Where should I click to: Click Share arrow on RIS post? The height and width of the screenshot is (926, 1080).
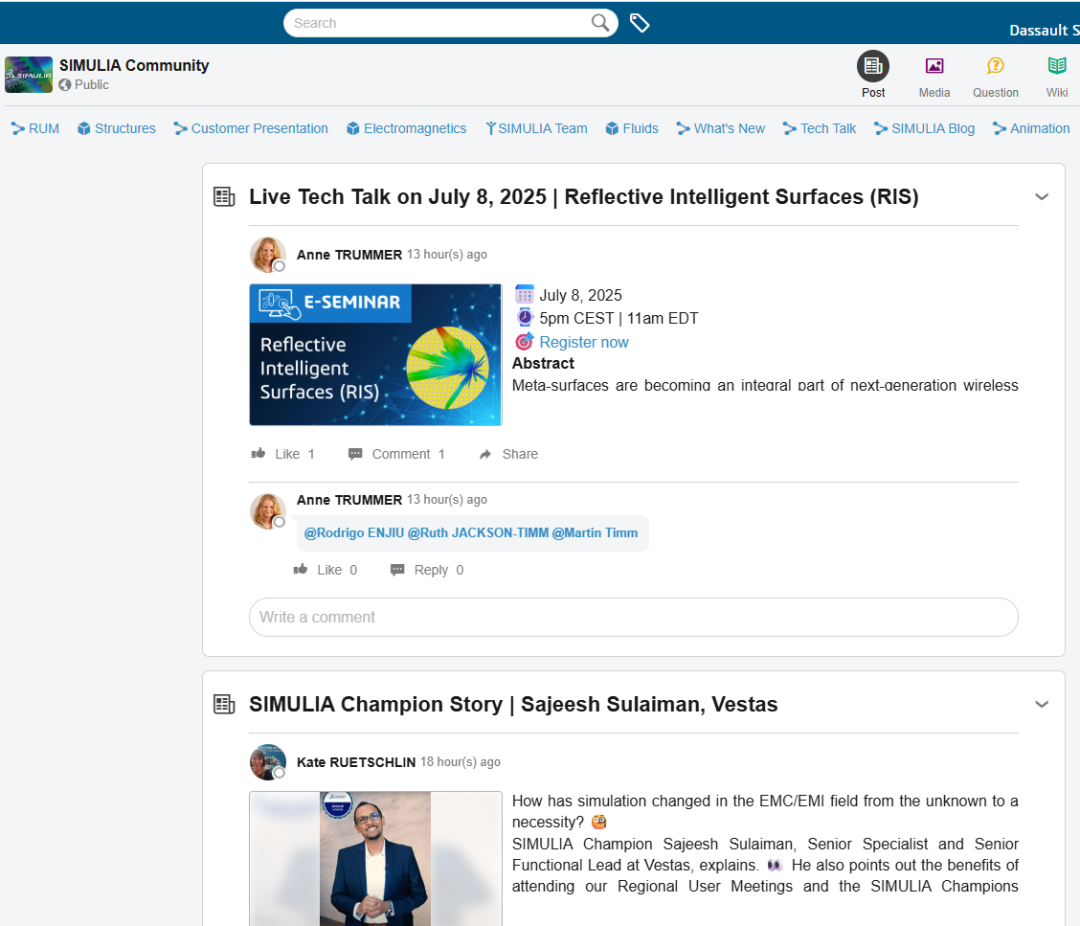[486, 454]
